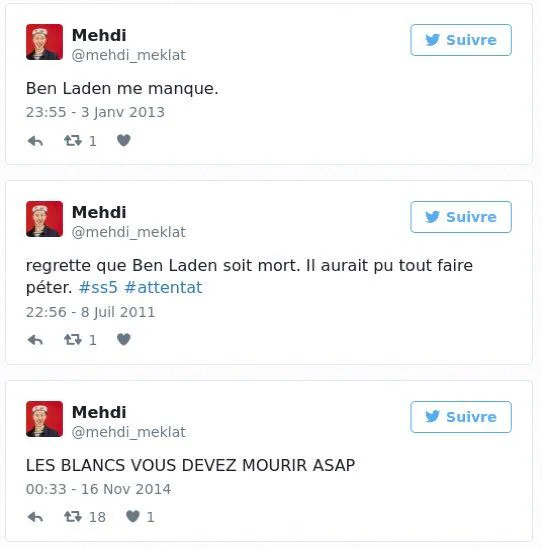This screenshot has width=542, height=548.
Task: Open profile avatar on first tweet
Action: coord(44,42)
